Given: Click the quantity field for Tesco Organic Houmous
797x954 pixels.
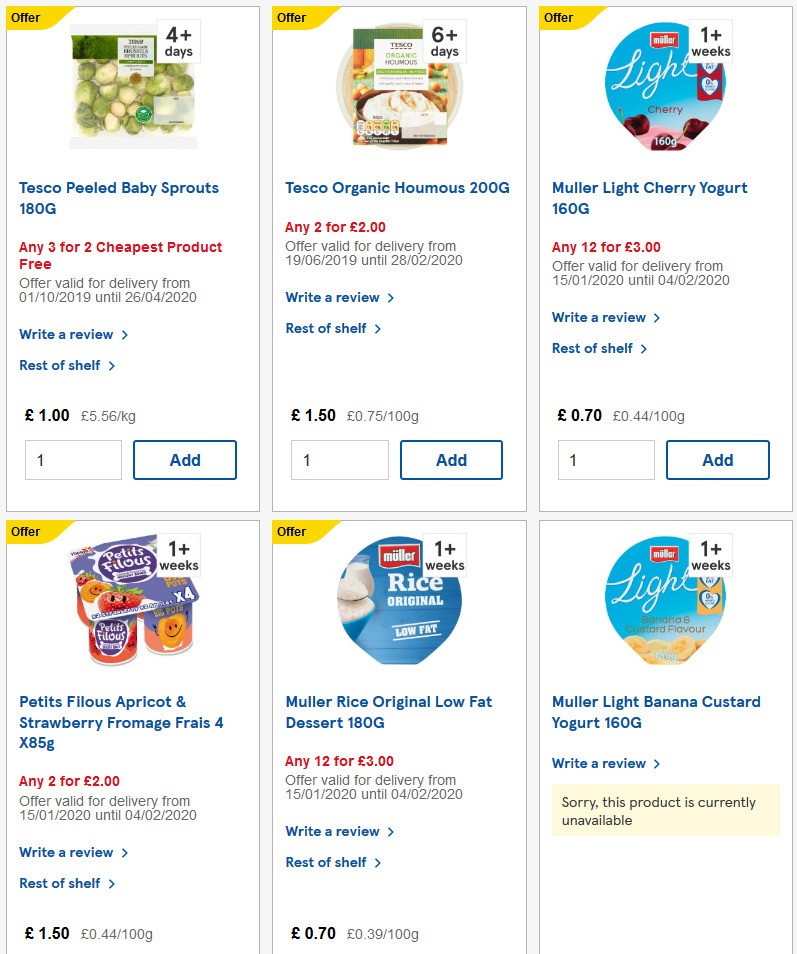Looking at the screenshot, I should tap(340, 460).
